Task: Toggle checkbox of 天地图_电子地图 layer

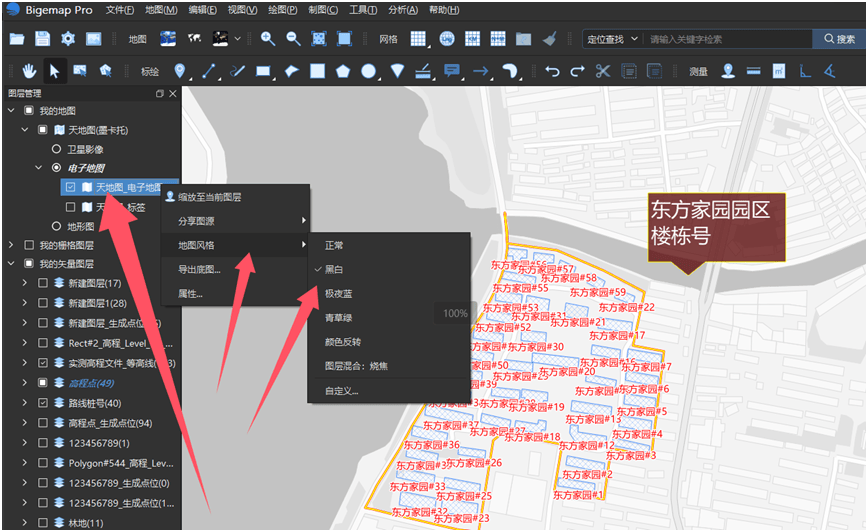Action: [70, 187]
